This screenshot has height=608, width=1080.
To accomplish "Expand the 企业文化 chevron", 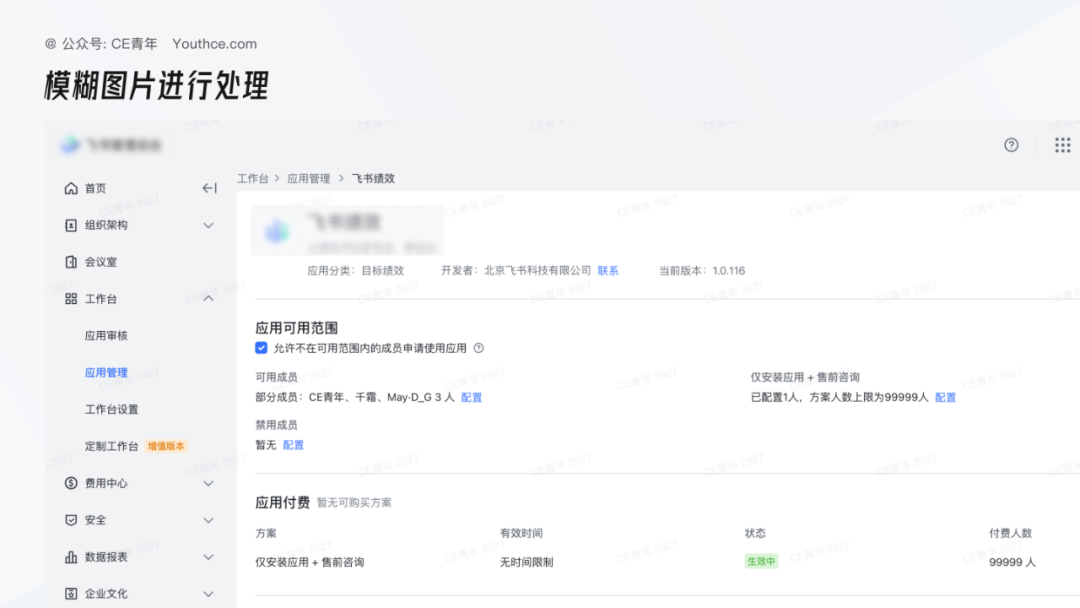I will click(208, 594).
